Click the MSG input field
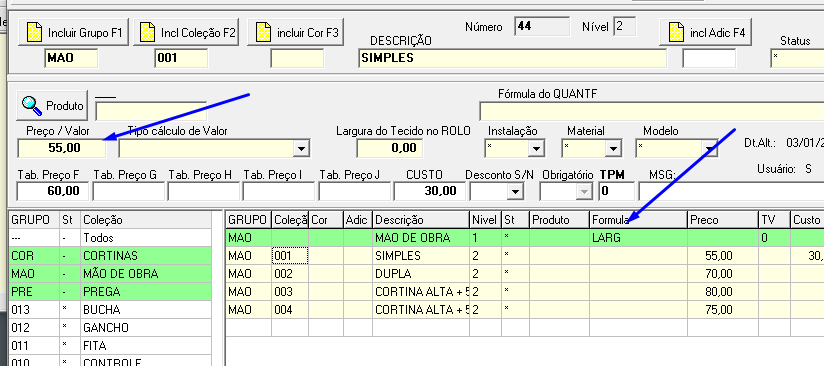Image resolution: width=824 pixels, height=366 pixels. tap(731, 191)
